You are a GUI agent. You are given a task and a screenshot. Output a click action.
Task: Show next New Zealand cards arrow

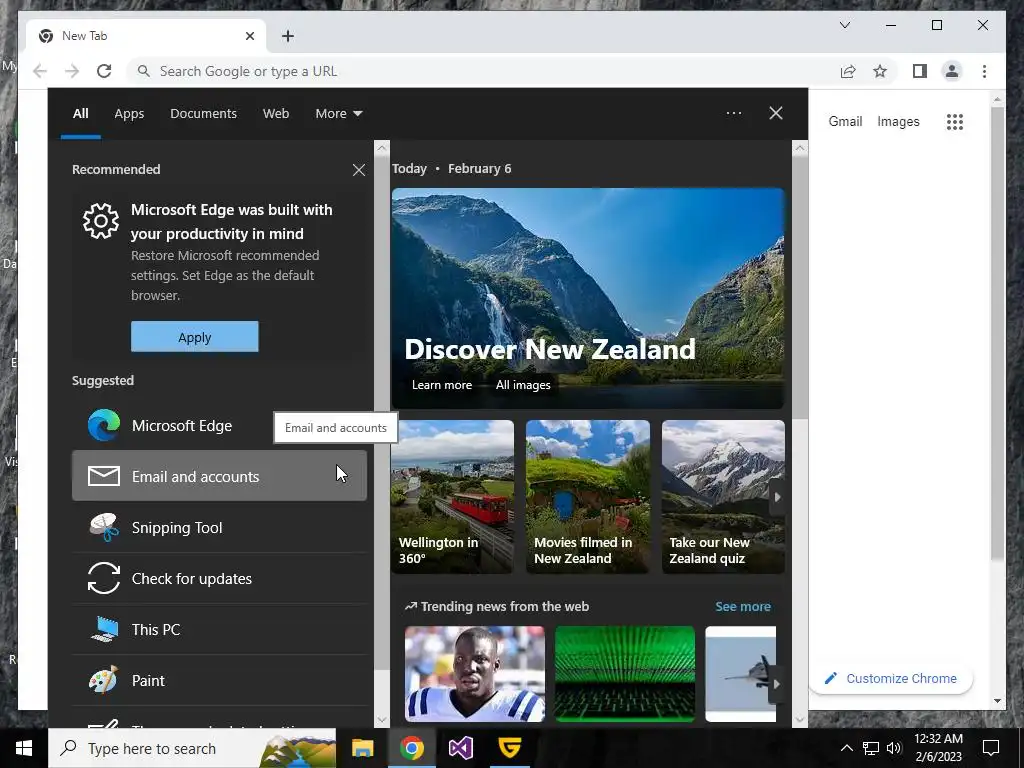[777, 497]
